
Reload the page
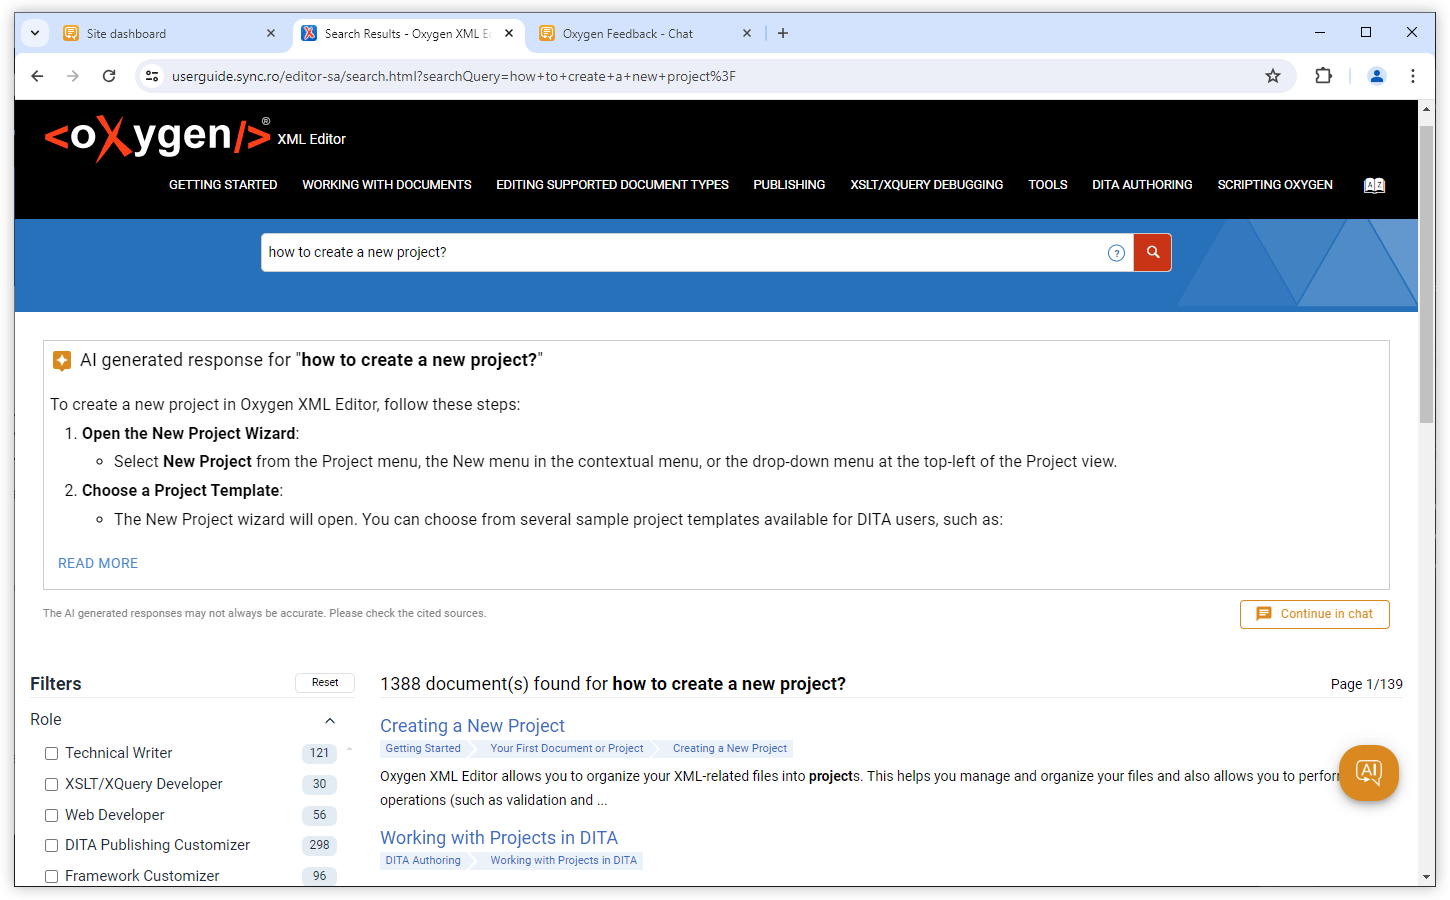point(109,76)
